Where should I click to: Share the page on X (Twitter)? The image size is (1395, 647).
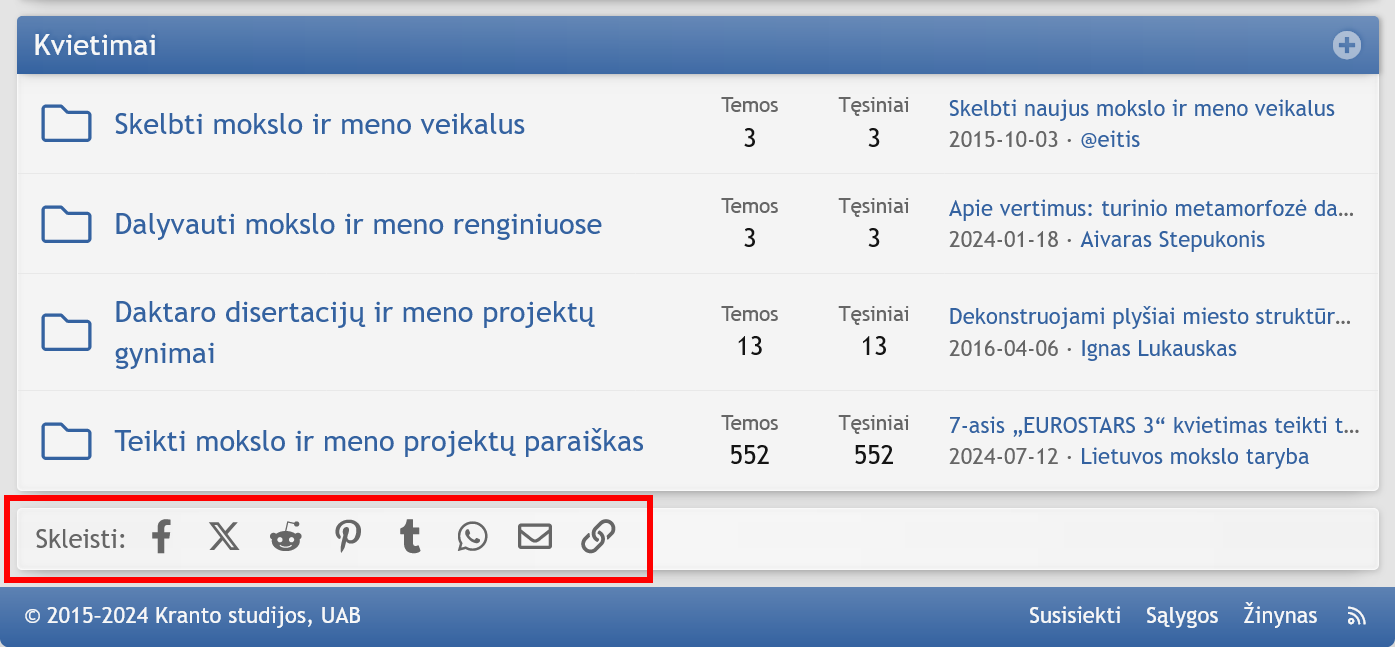coord(224,537)
